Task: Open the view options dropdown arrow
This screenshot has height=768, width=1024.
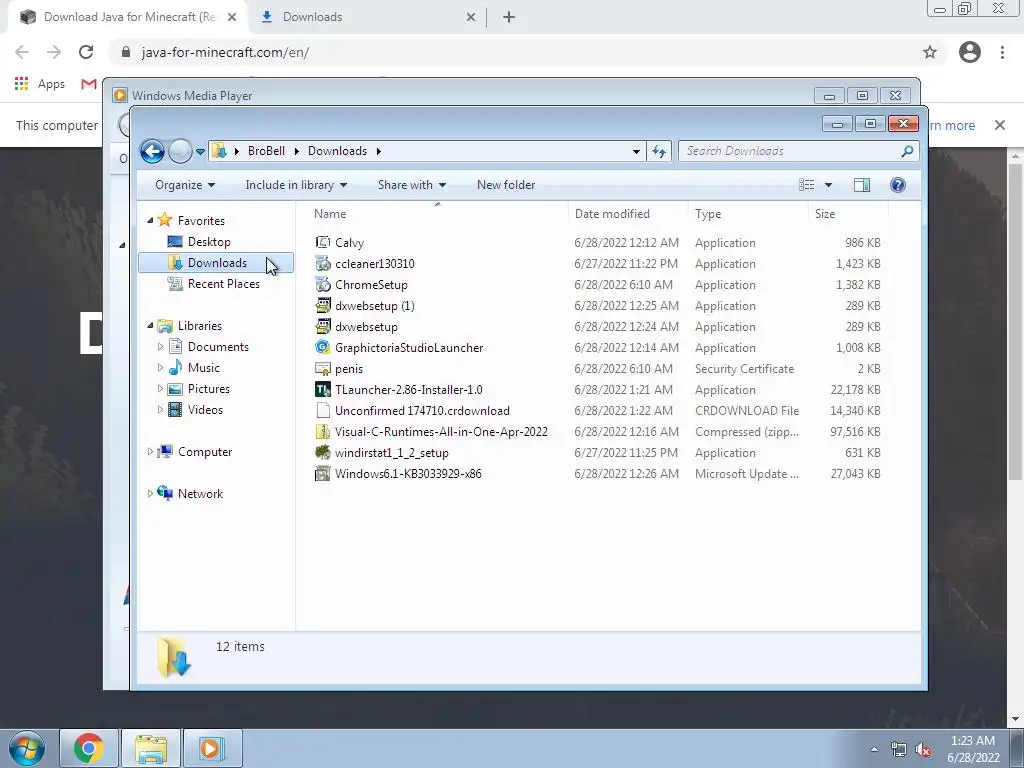Action: pyautogui.click(x=828, y=185)
